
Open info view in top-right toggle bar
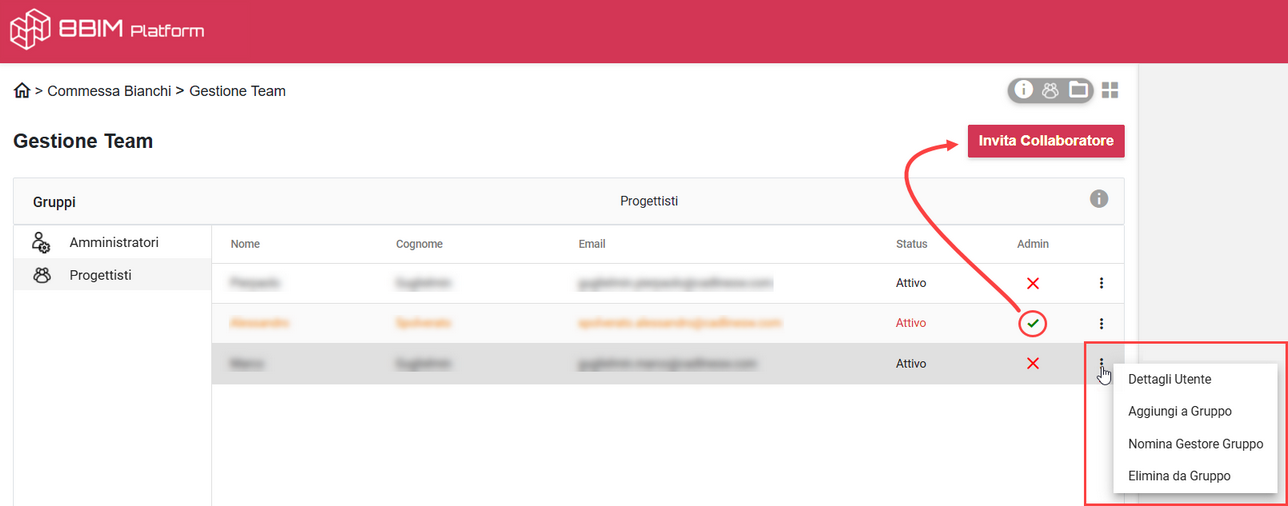(1023, 90)
